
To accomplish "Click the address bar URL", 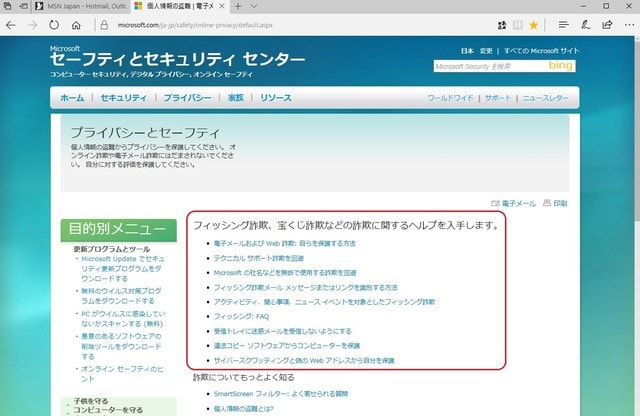I will click(195, 25).
